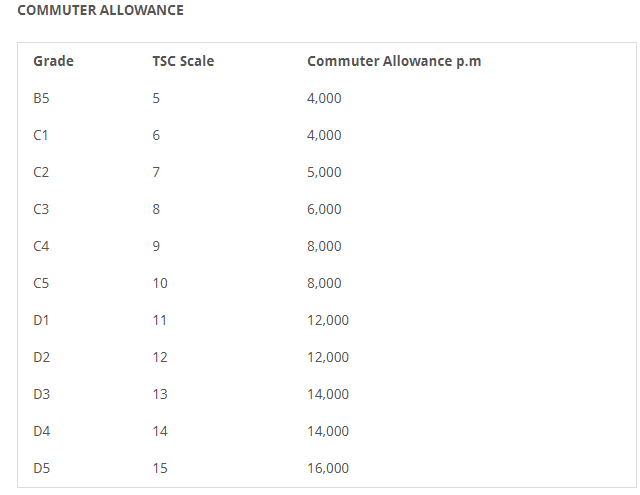This screenshot has width=640, height=495.
Task: Select grade D5 cell
Action: (x=41, y=468)
